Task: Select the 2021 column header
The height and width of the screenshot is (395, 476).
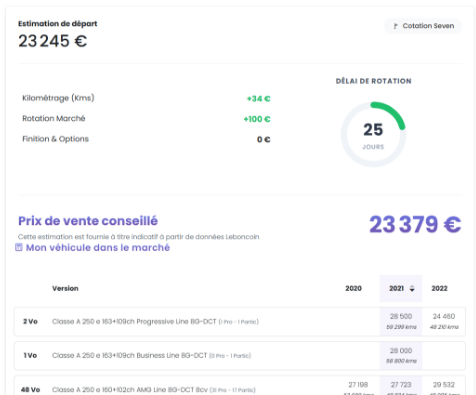Action: 396,288
